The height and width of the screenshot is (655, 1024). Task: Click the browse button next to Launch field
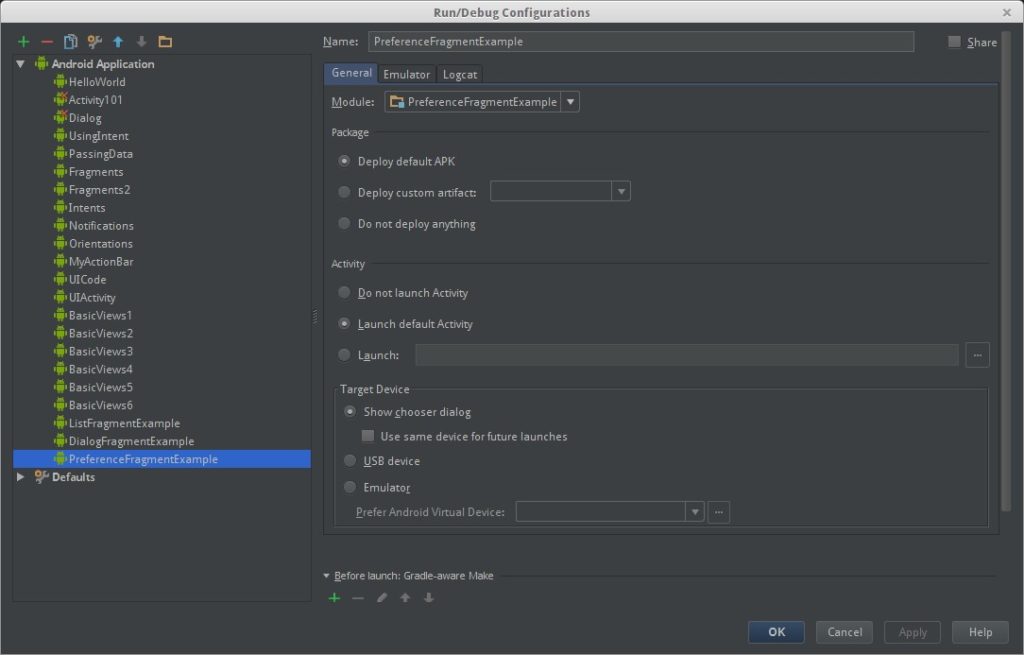click(977, 355)
